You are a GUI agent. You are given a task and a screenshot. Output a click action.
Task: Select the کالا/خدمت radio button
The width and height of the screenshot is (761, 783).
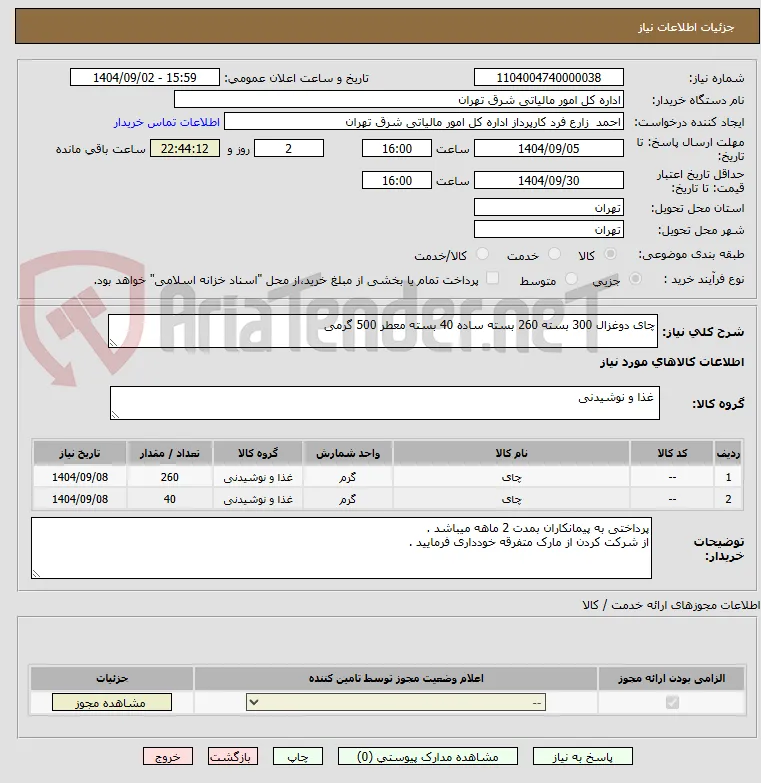tap(482, 254)
